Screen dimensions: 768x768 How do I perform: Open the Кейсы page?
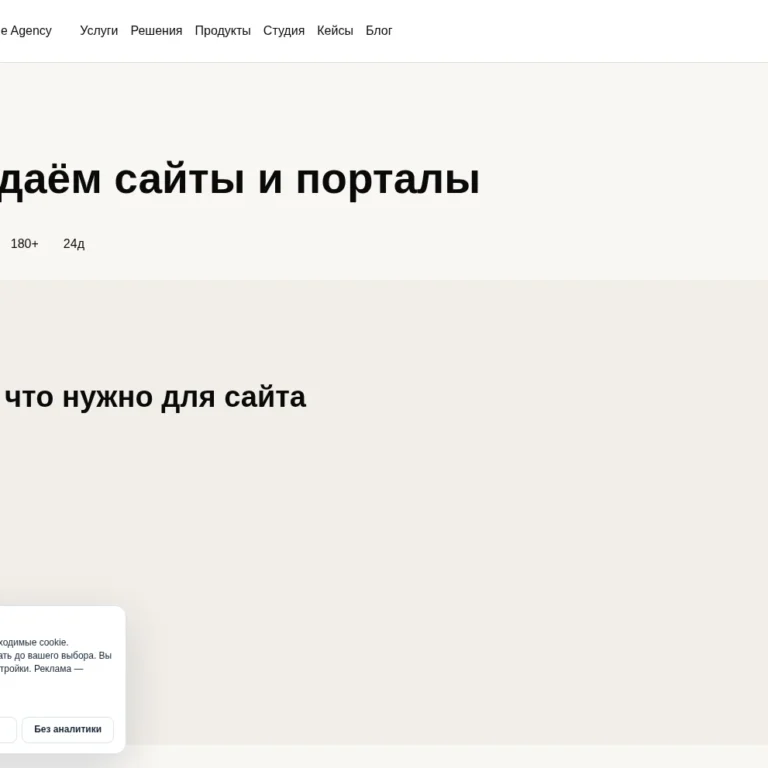(335, 31)
